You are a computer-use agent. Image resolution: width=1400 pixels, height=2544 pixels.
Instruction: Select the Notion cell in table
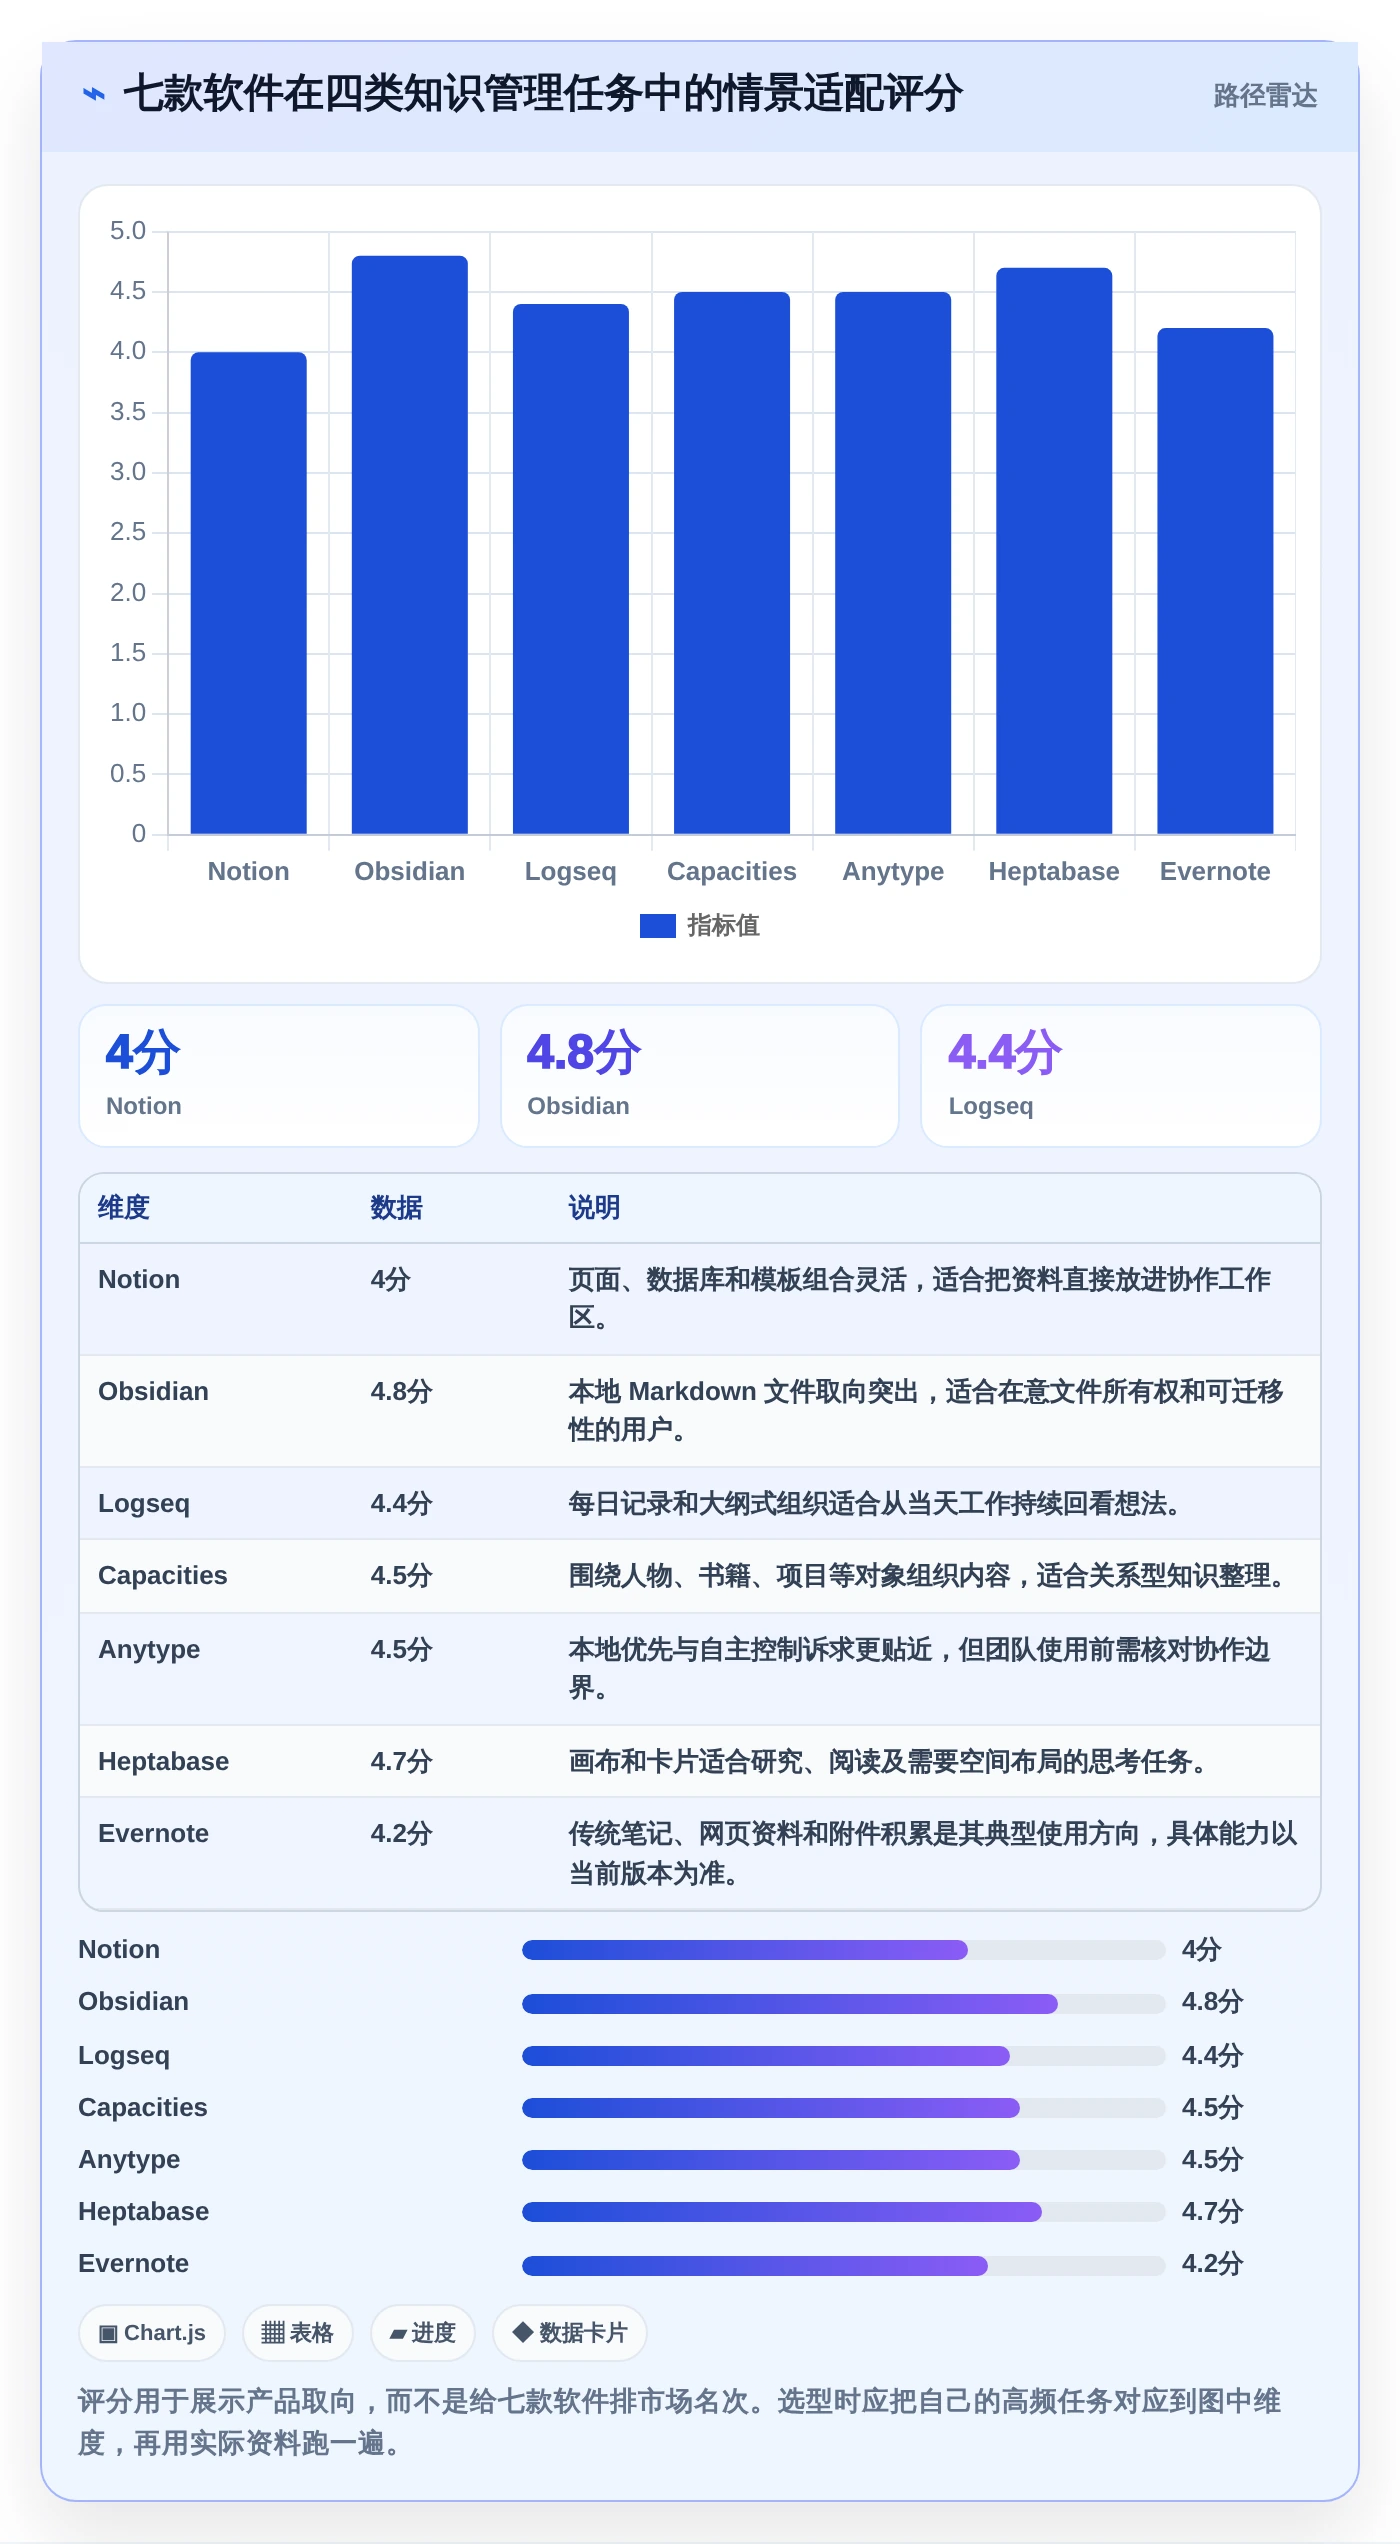click(139, 1280)
